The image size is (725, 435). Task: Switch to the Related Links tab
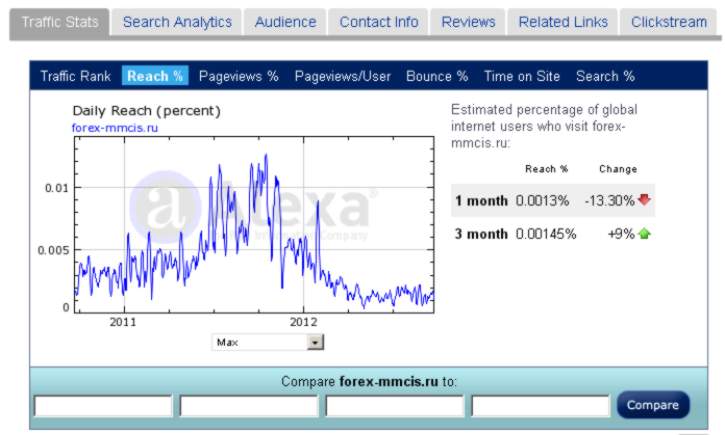(x=563, y=22)
